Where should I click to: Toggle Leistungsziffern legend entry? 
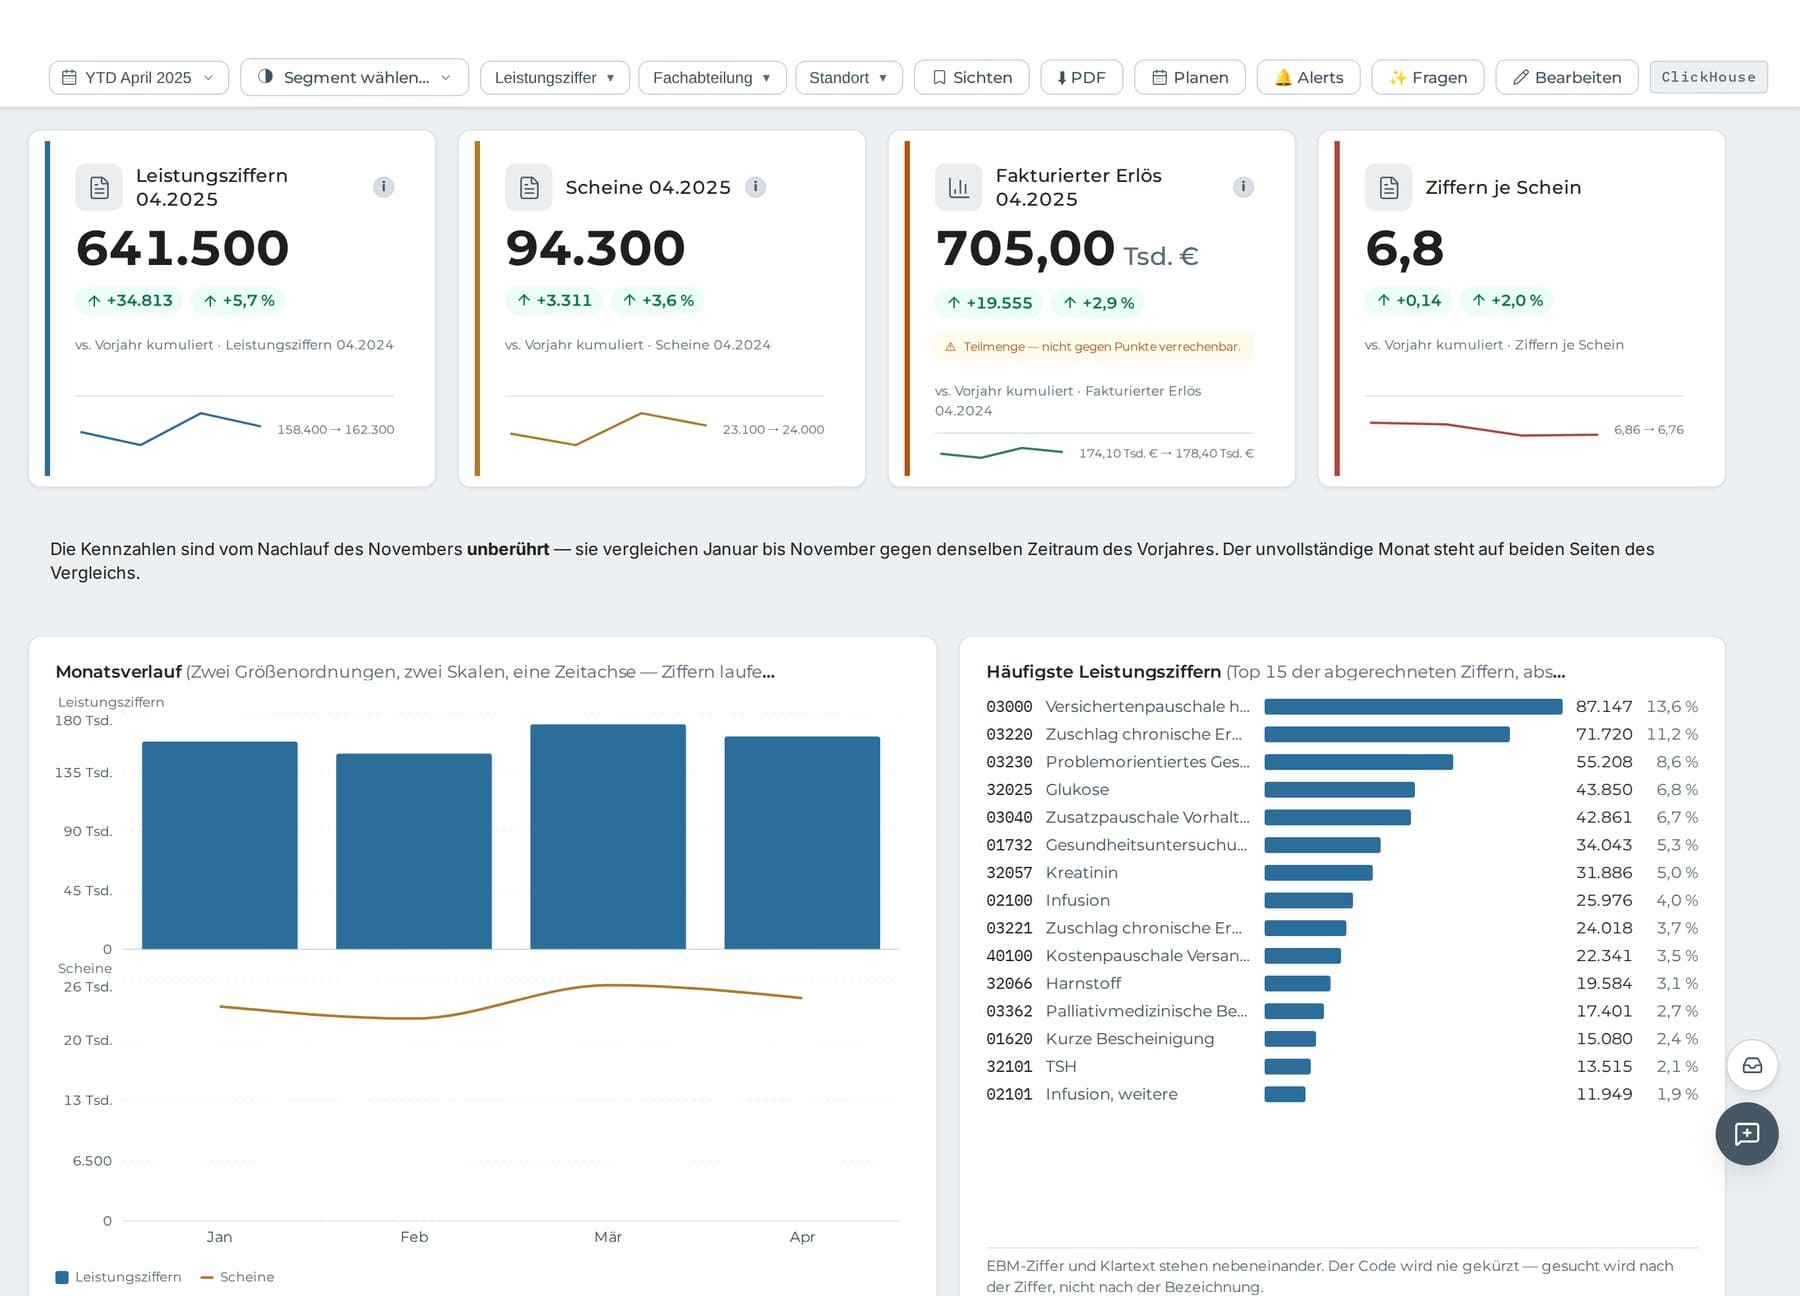coord(118,1277)
